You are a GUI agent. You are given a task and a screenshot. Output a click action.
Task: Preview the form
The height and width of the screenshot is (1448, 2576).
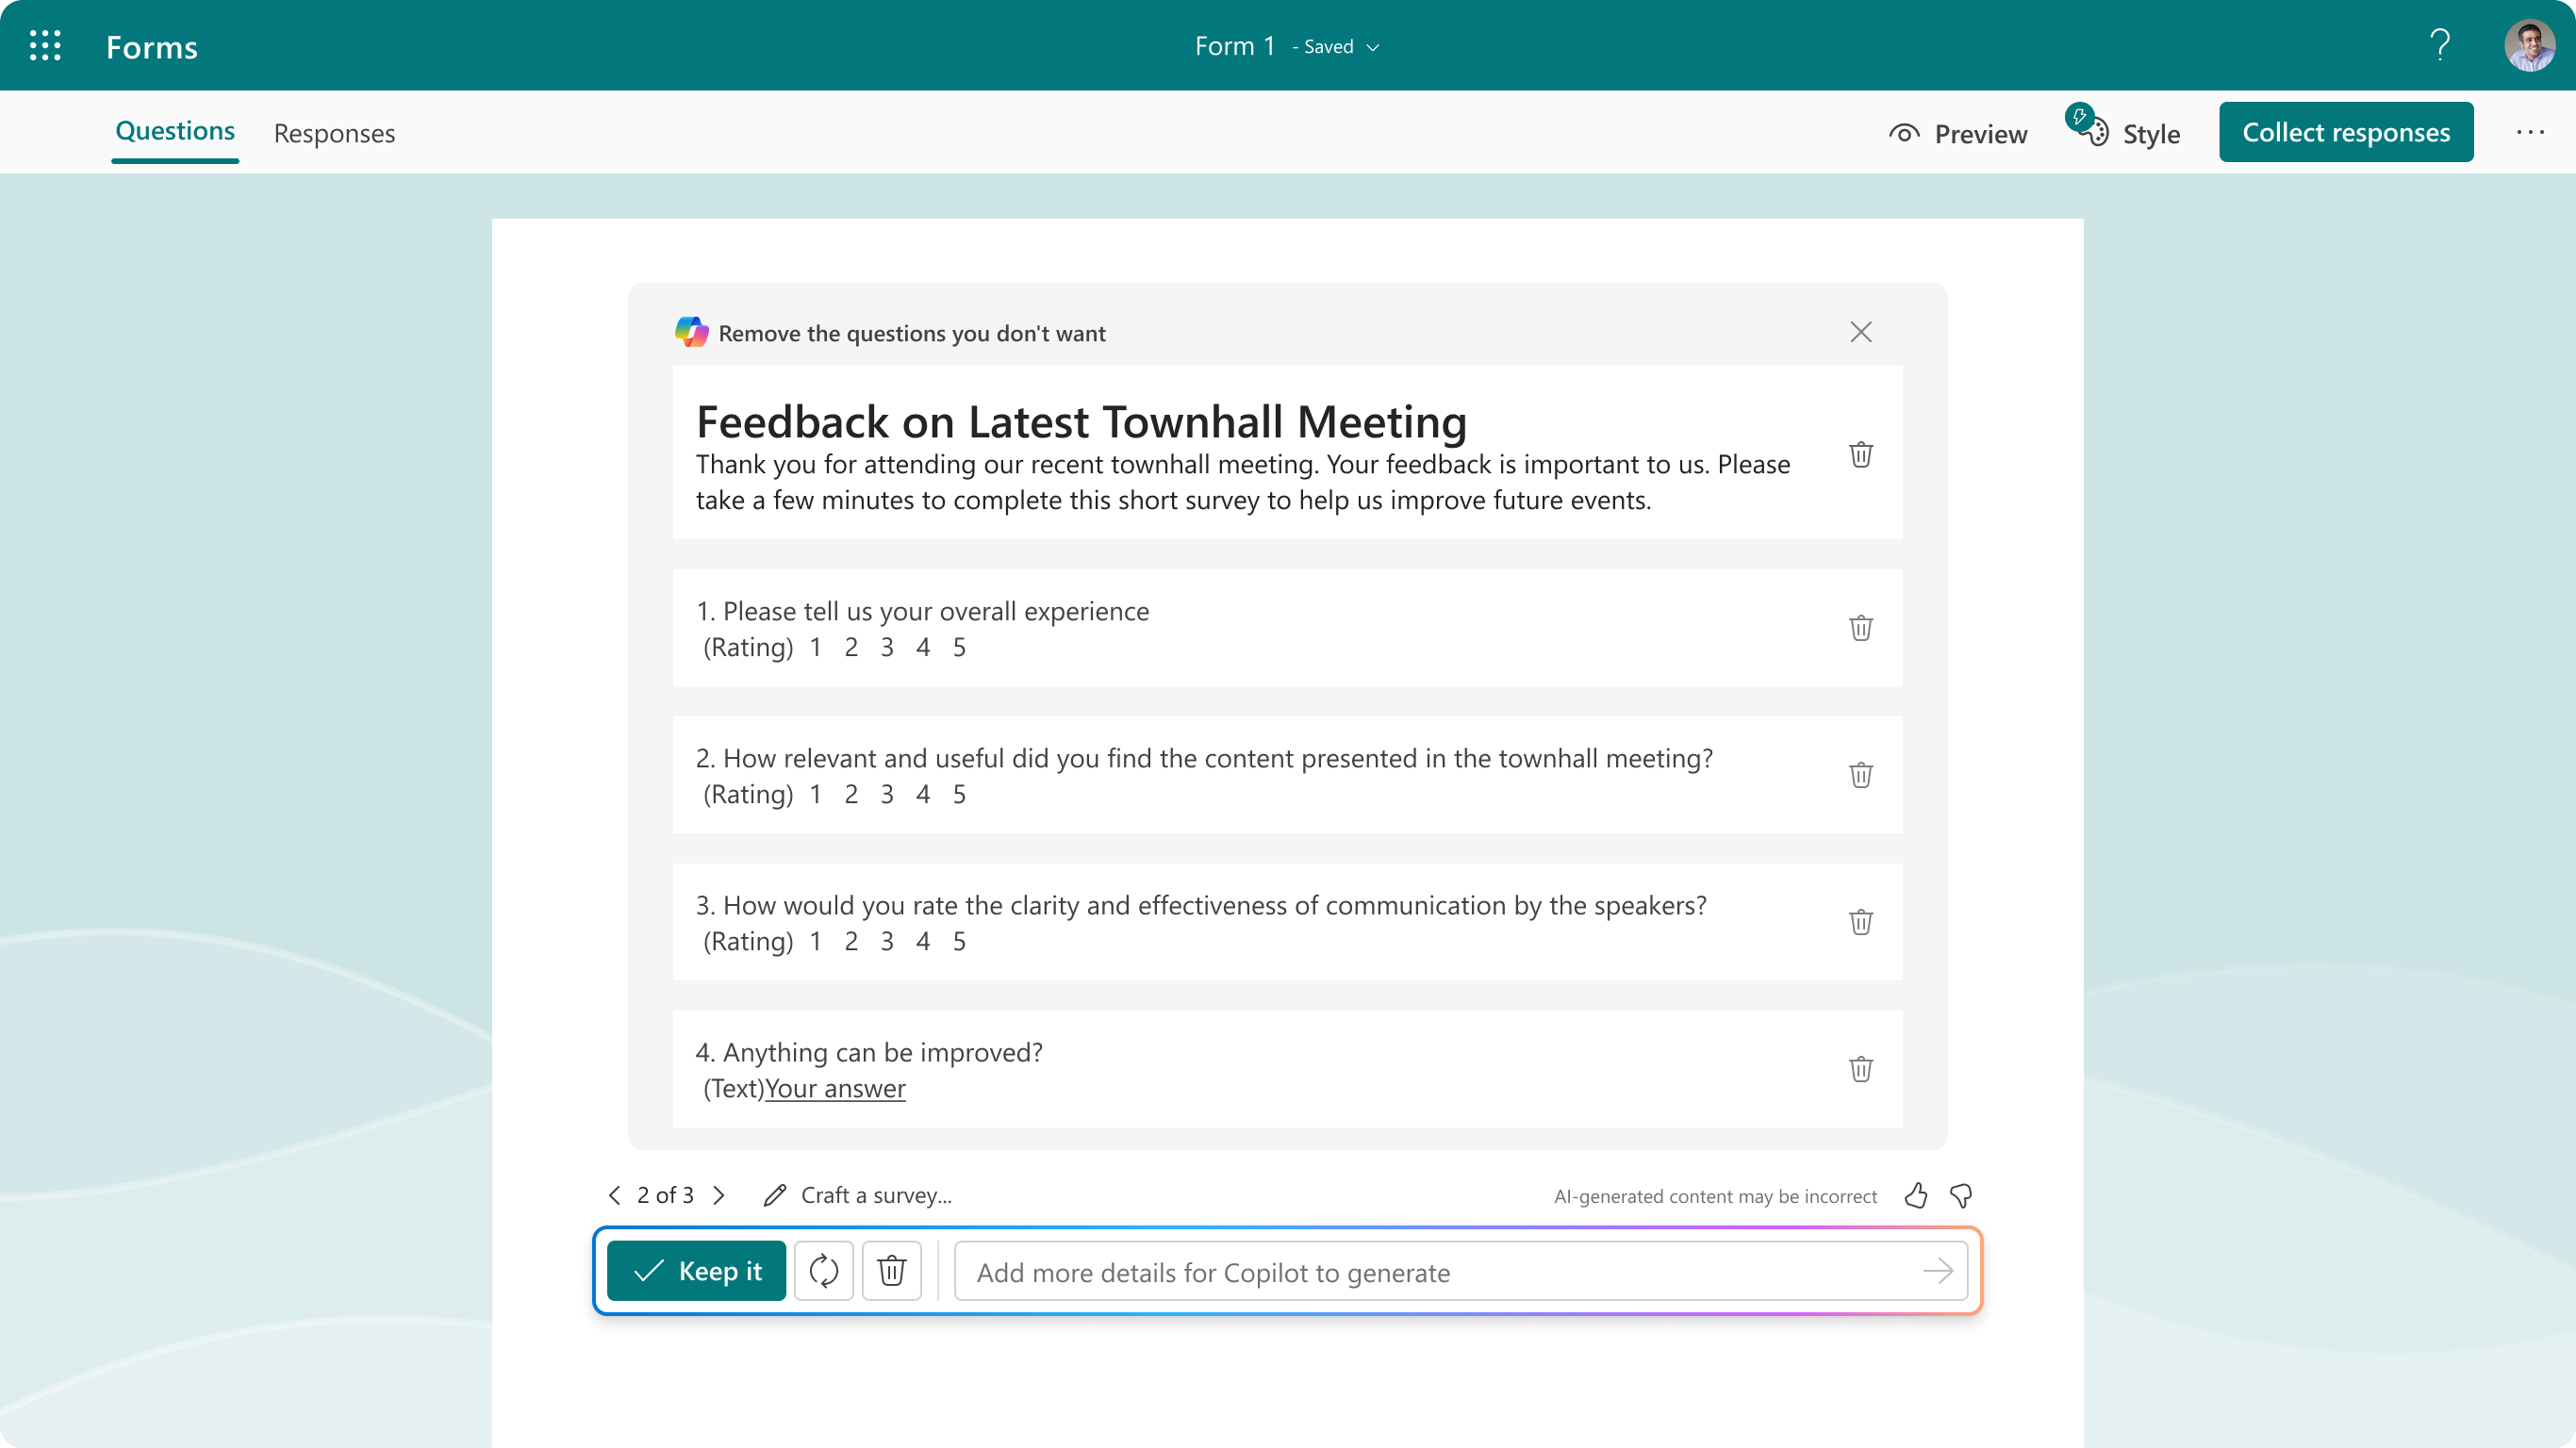(x=1958, y=133)
